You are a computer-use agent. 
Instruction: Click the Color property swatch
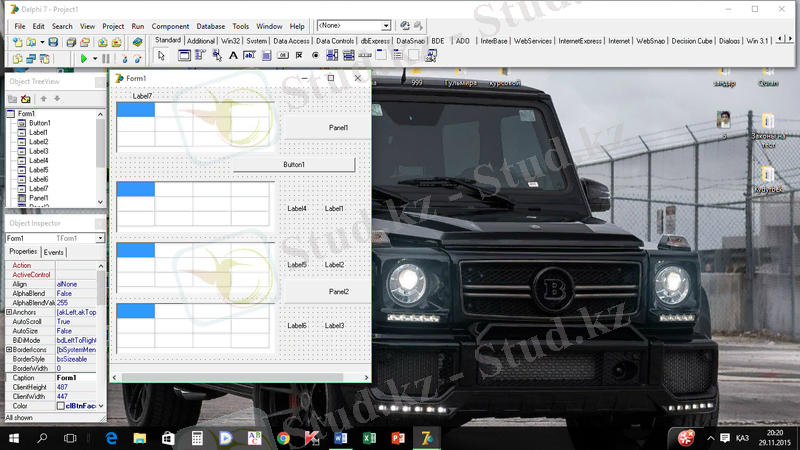pos(61,406)
